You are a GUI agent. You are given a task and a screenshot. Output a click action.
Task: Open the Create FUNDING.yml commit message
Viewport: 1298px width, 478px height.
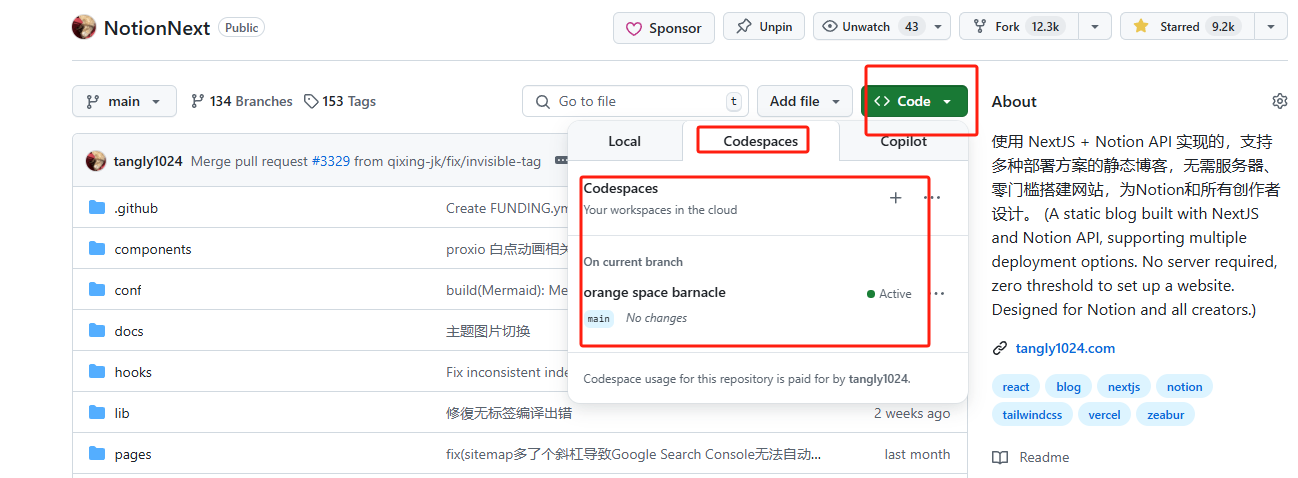coord(506,208)
